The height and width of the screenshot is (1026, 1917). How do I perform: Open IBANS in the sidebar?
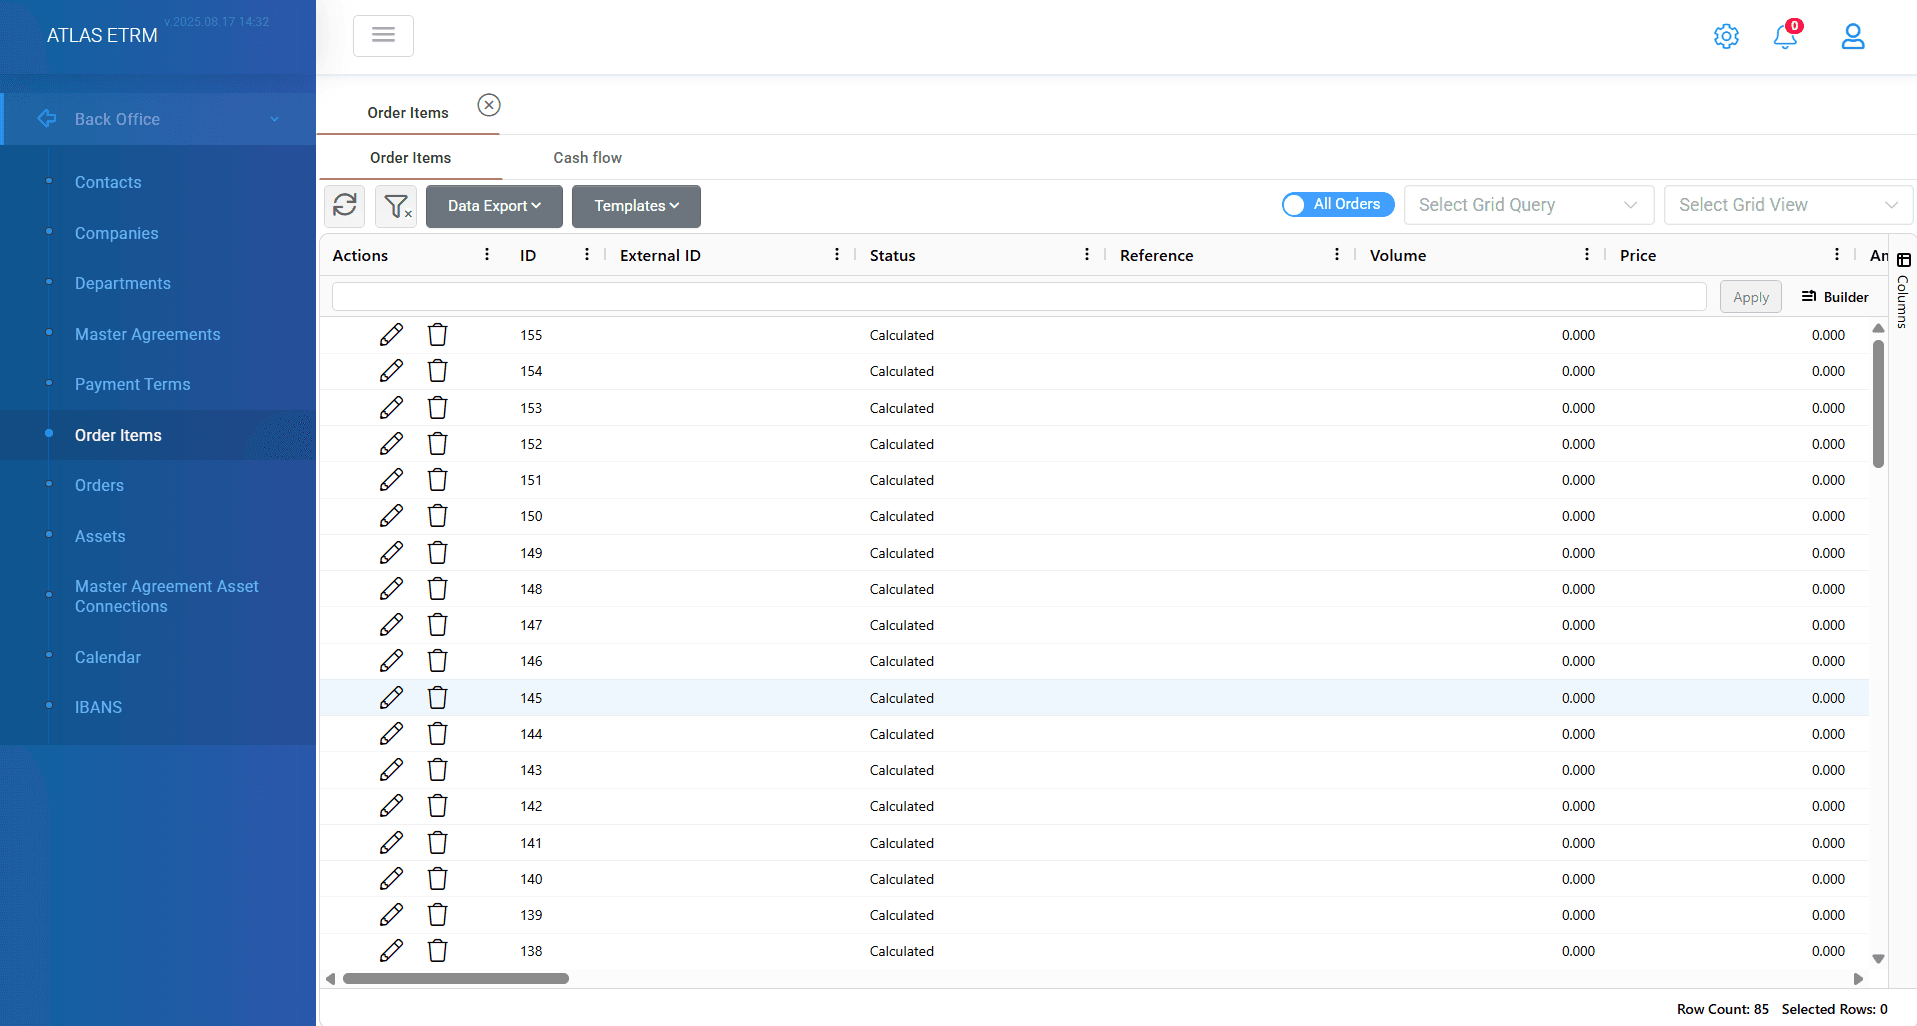coord(98,707)
